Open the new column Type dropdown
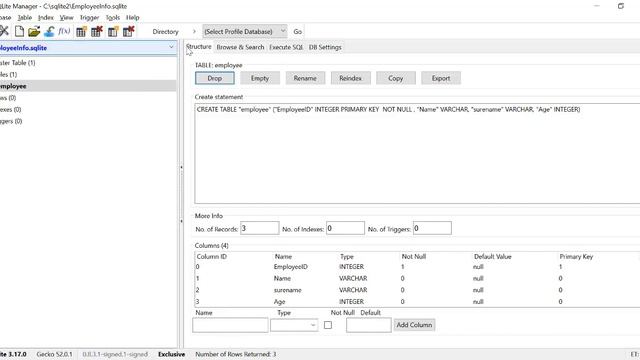The height and width of the screenshot is (360, 640). click(x=294, y=325)
